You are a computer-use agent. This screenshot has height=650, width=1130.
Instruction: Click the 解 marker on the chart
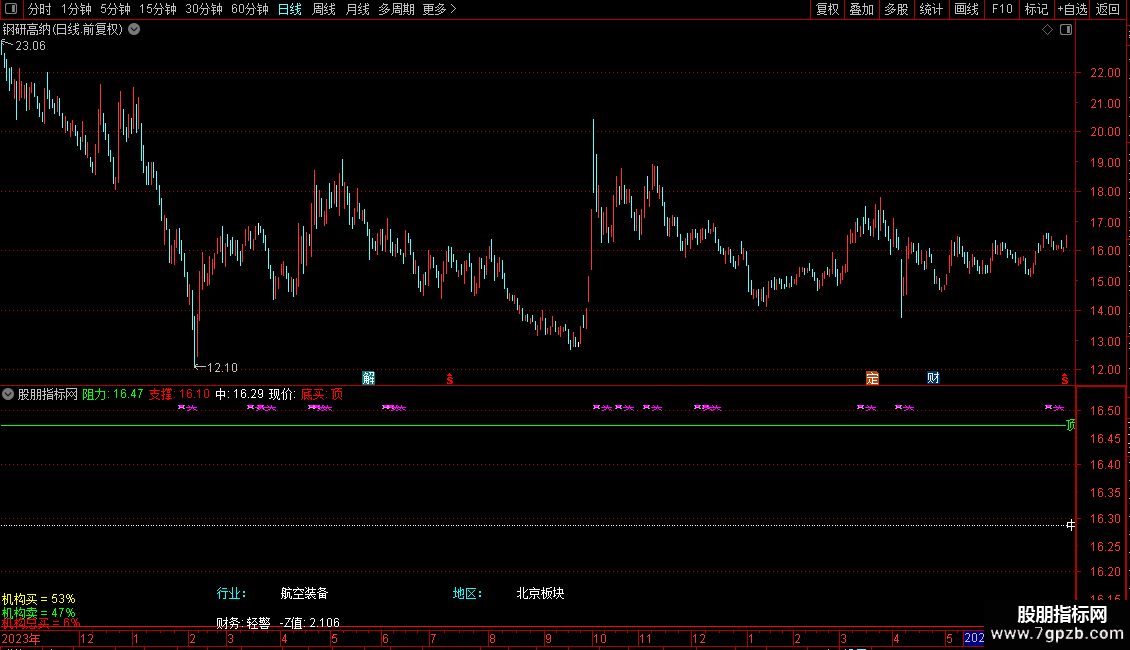tap(368, 378)
